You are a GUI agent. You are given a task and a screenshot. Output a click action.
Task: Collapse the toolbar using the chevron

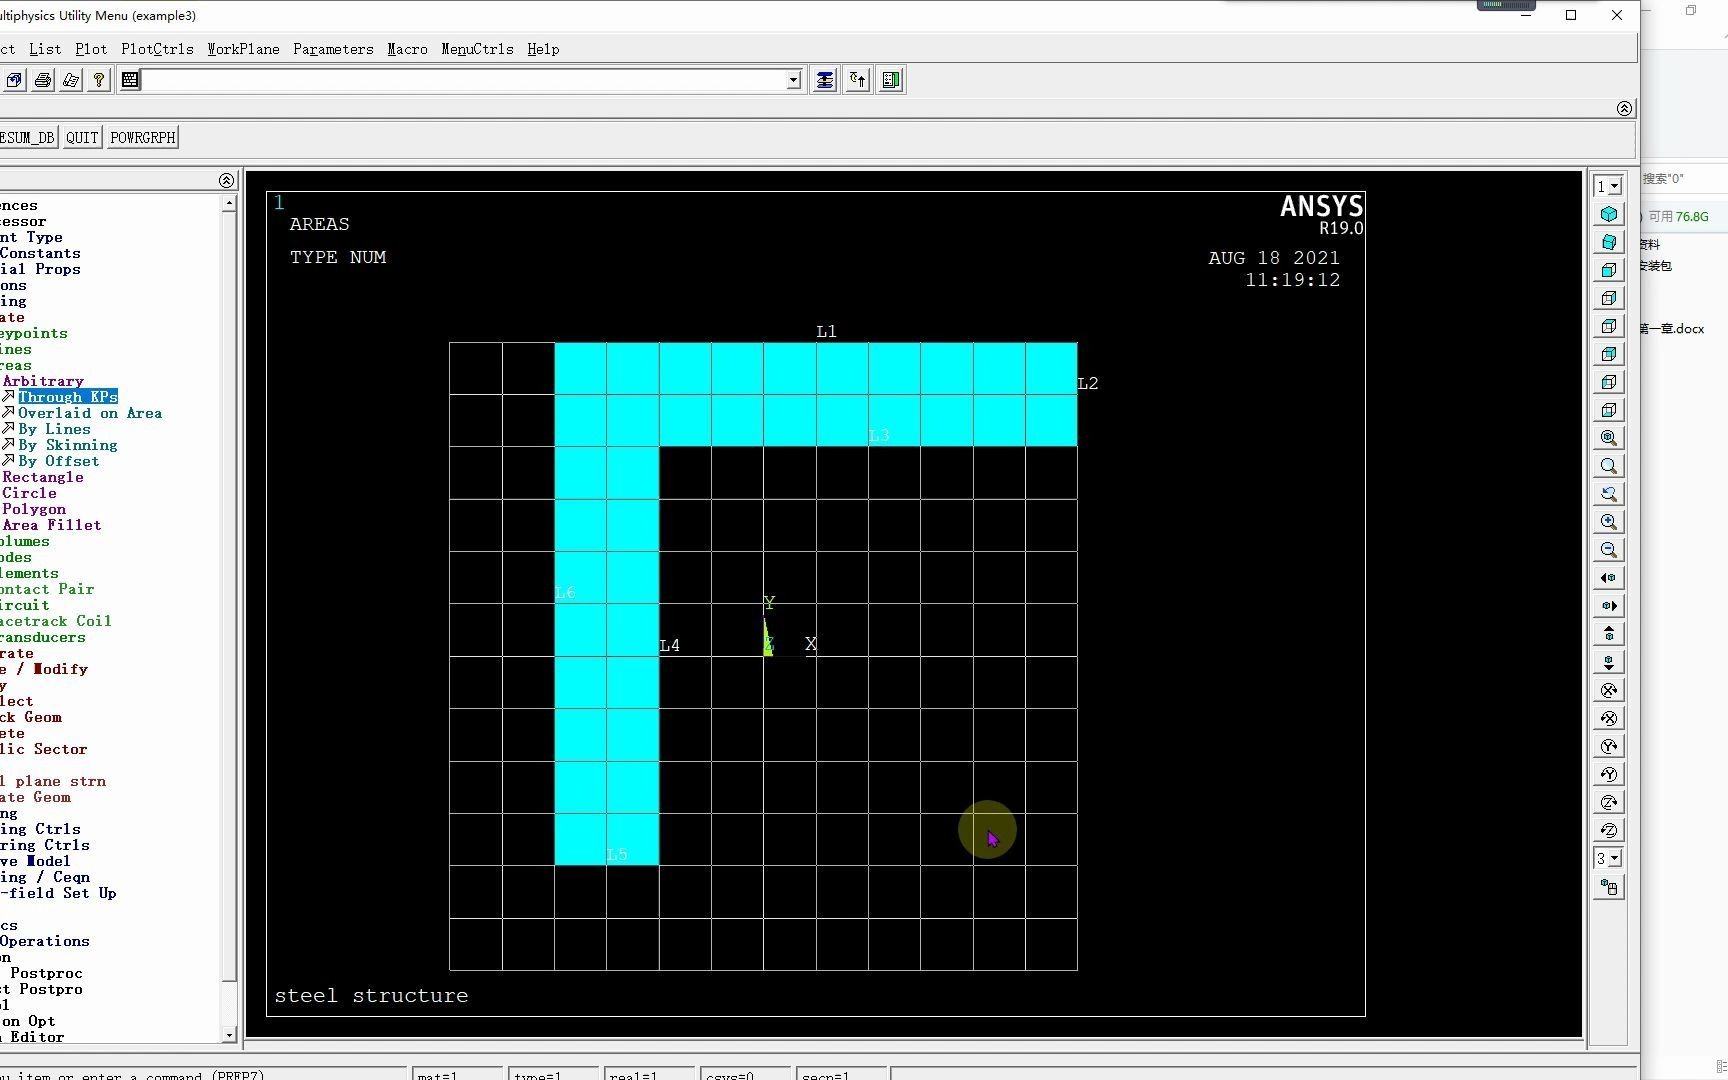point(1624,108)
